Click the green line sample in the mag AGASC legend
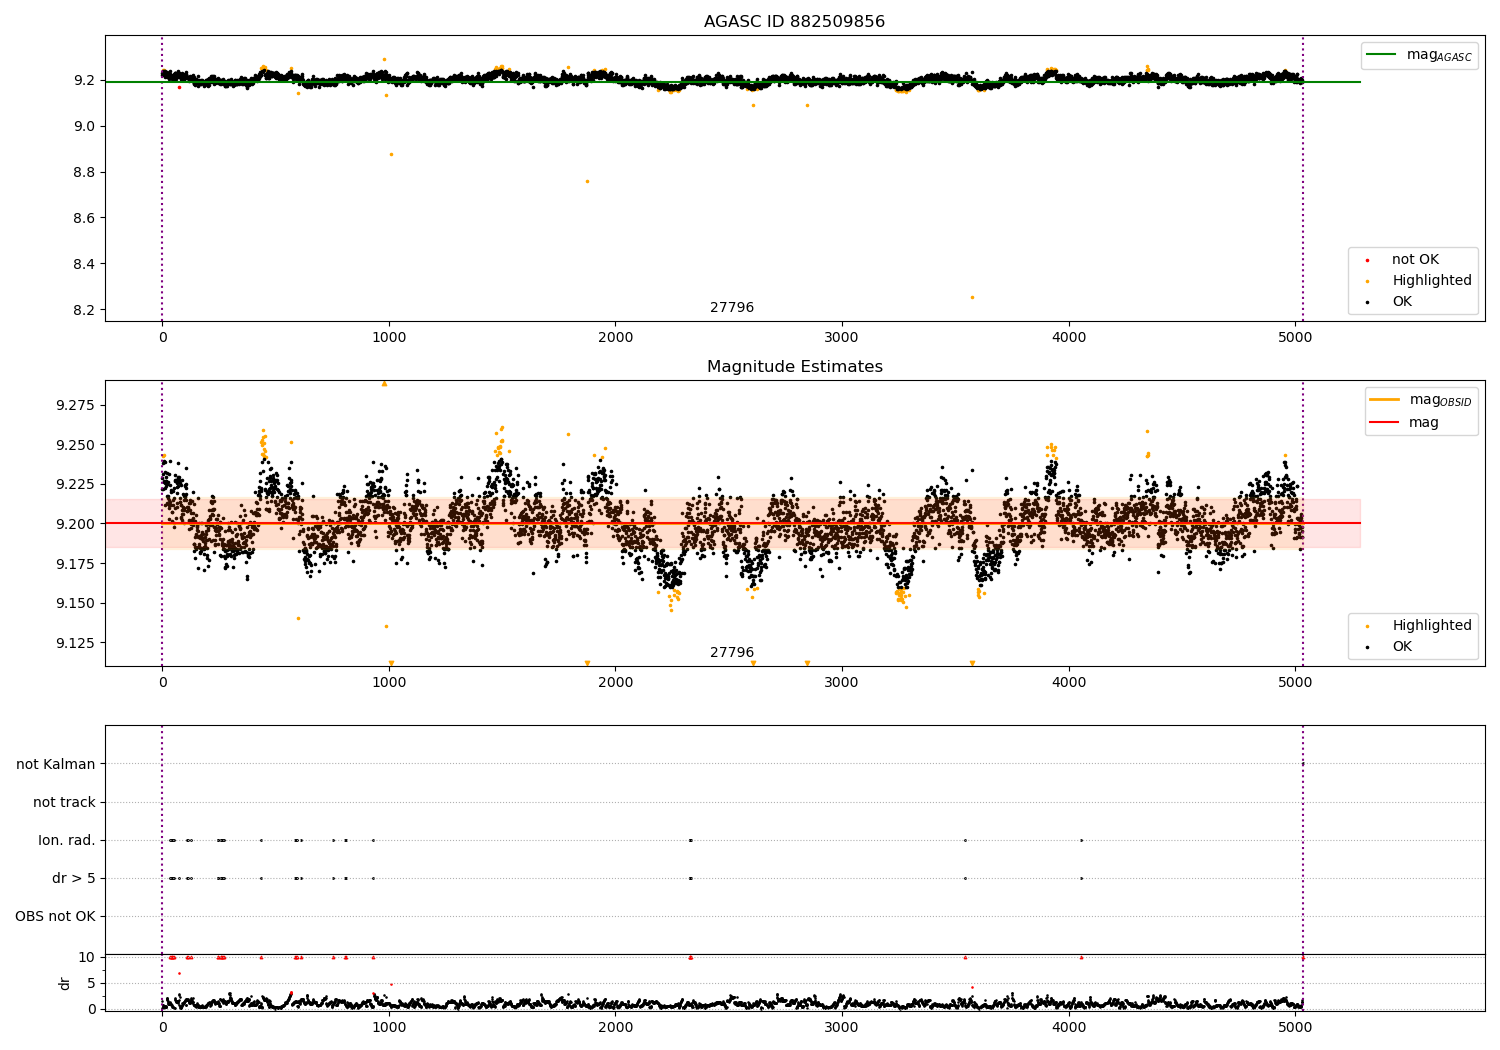1500x1050 pixels. point(1383,55)
